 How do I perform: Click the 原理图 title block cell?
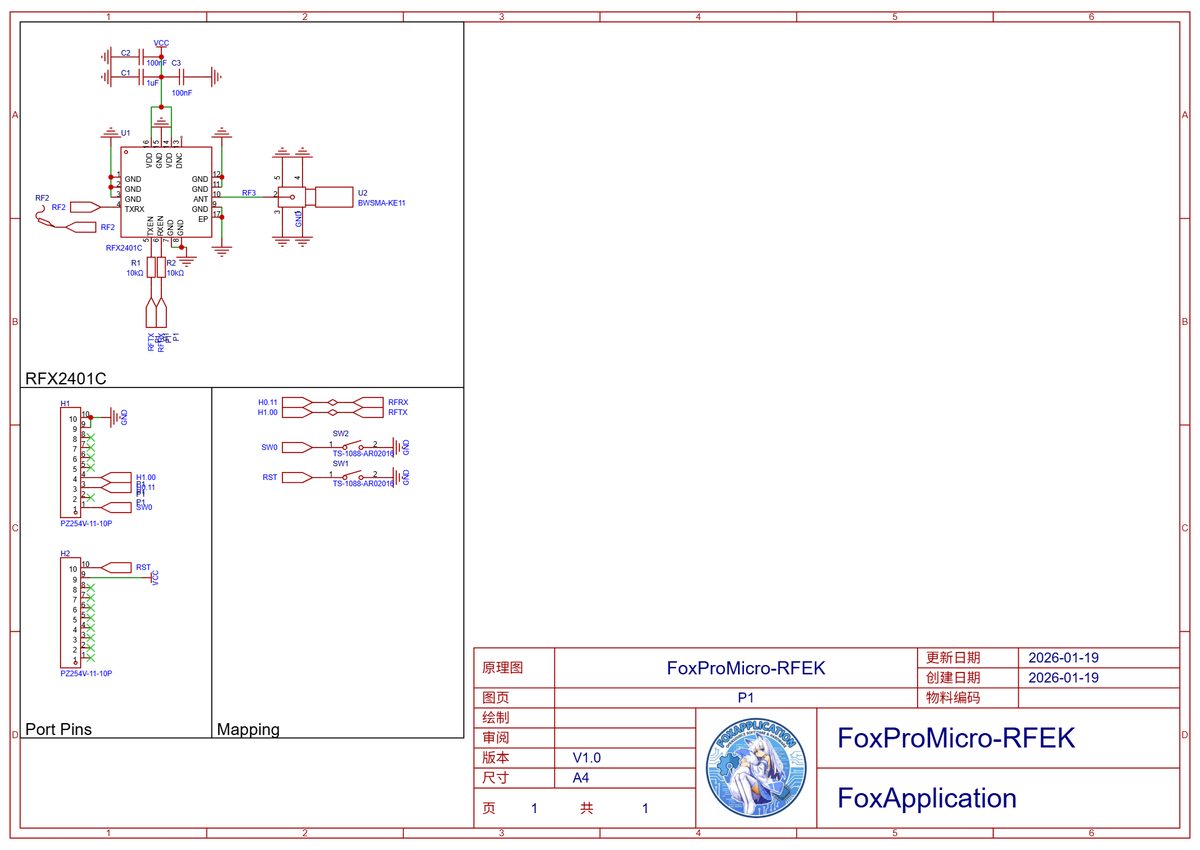(x=513, y=667)
